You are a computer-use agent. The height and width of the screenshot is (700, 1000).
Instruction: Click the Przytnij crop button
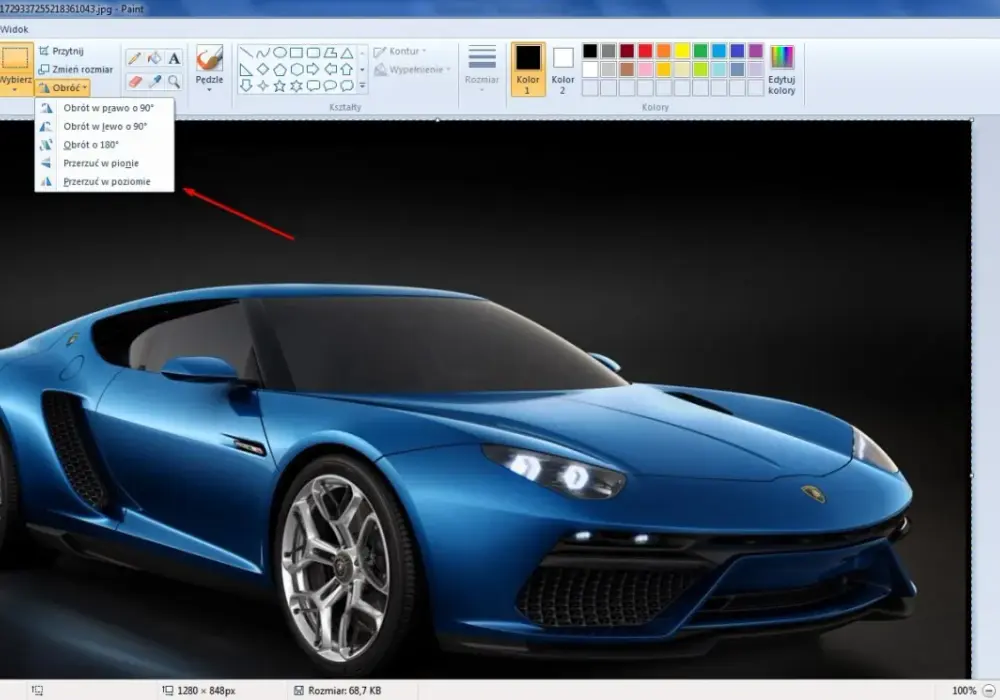[61, 51]
